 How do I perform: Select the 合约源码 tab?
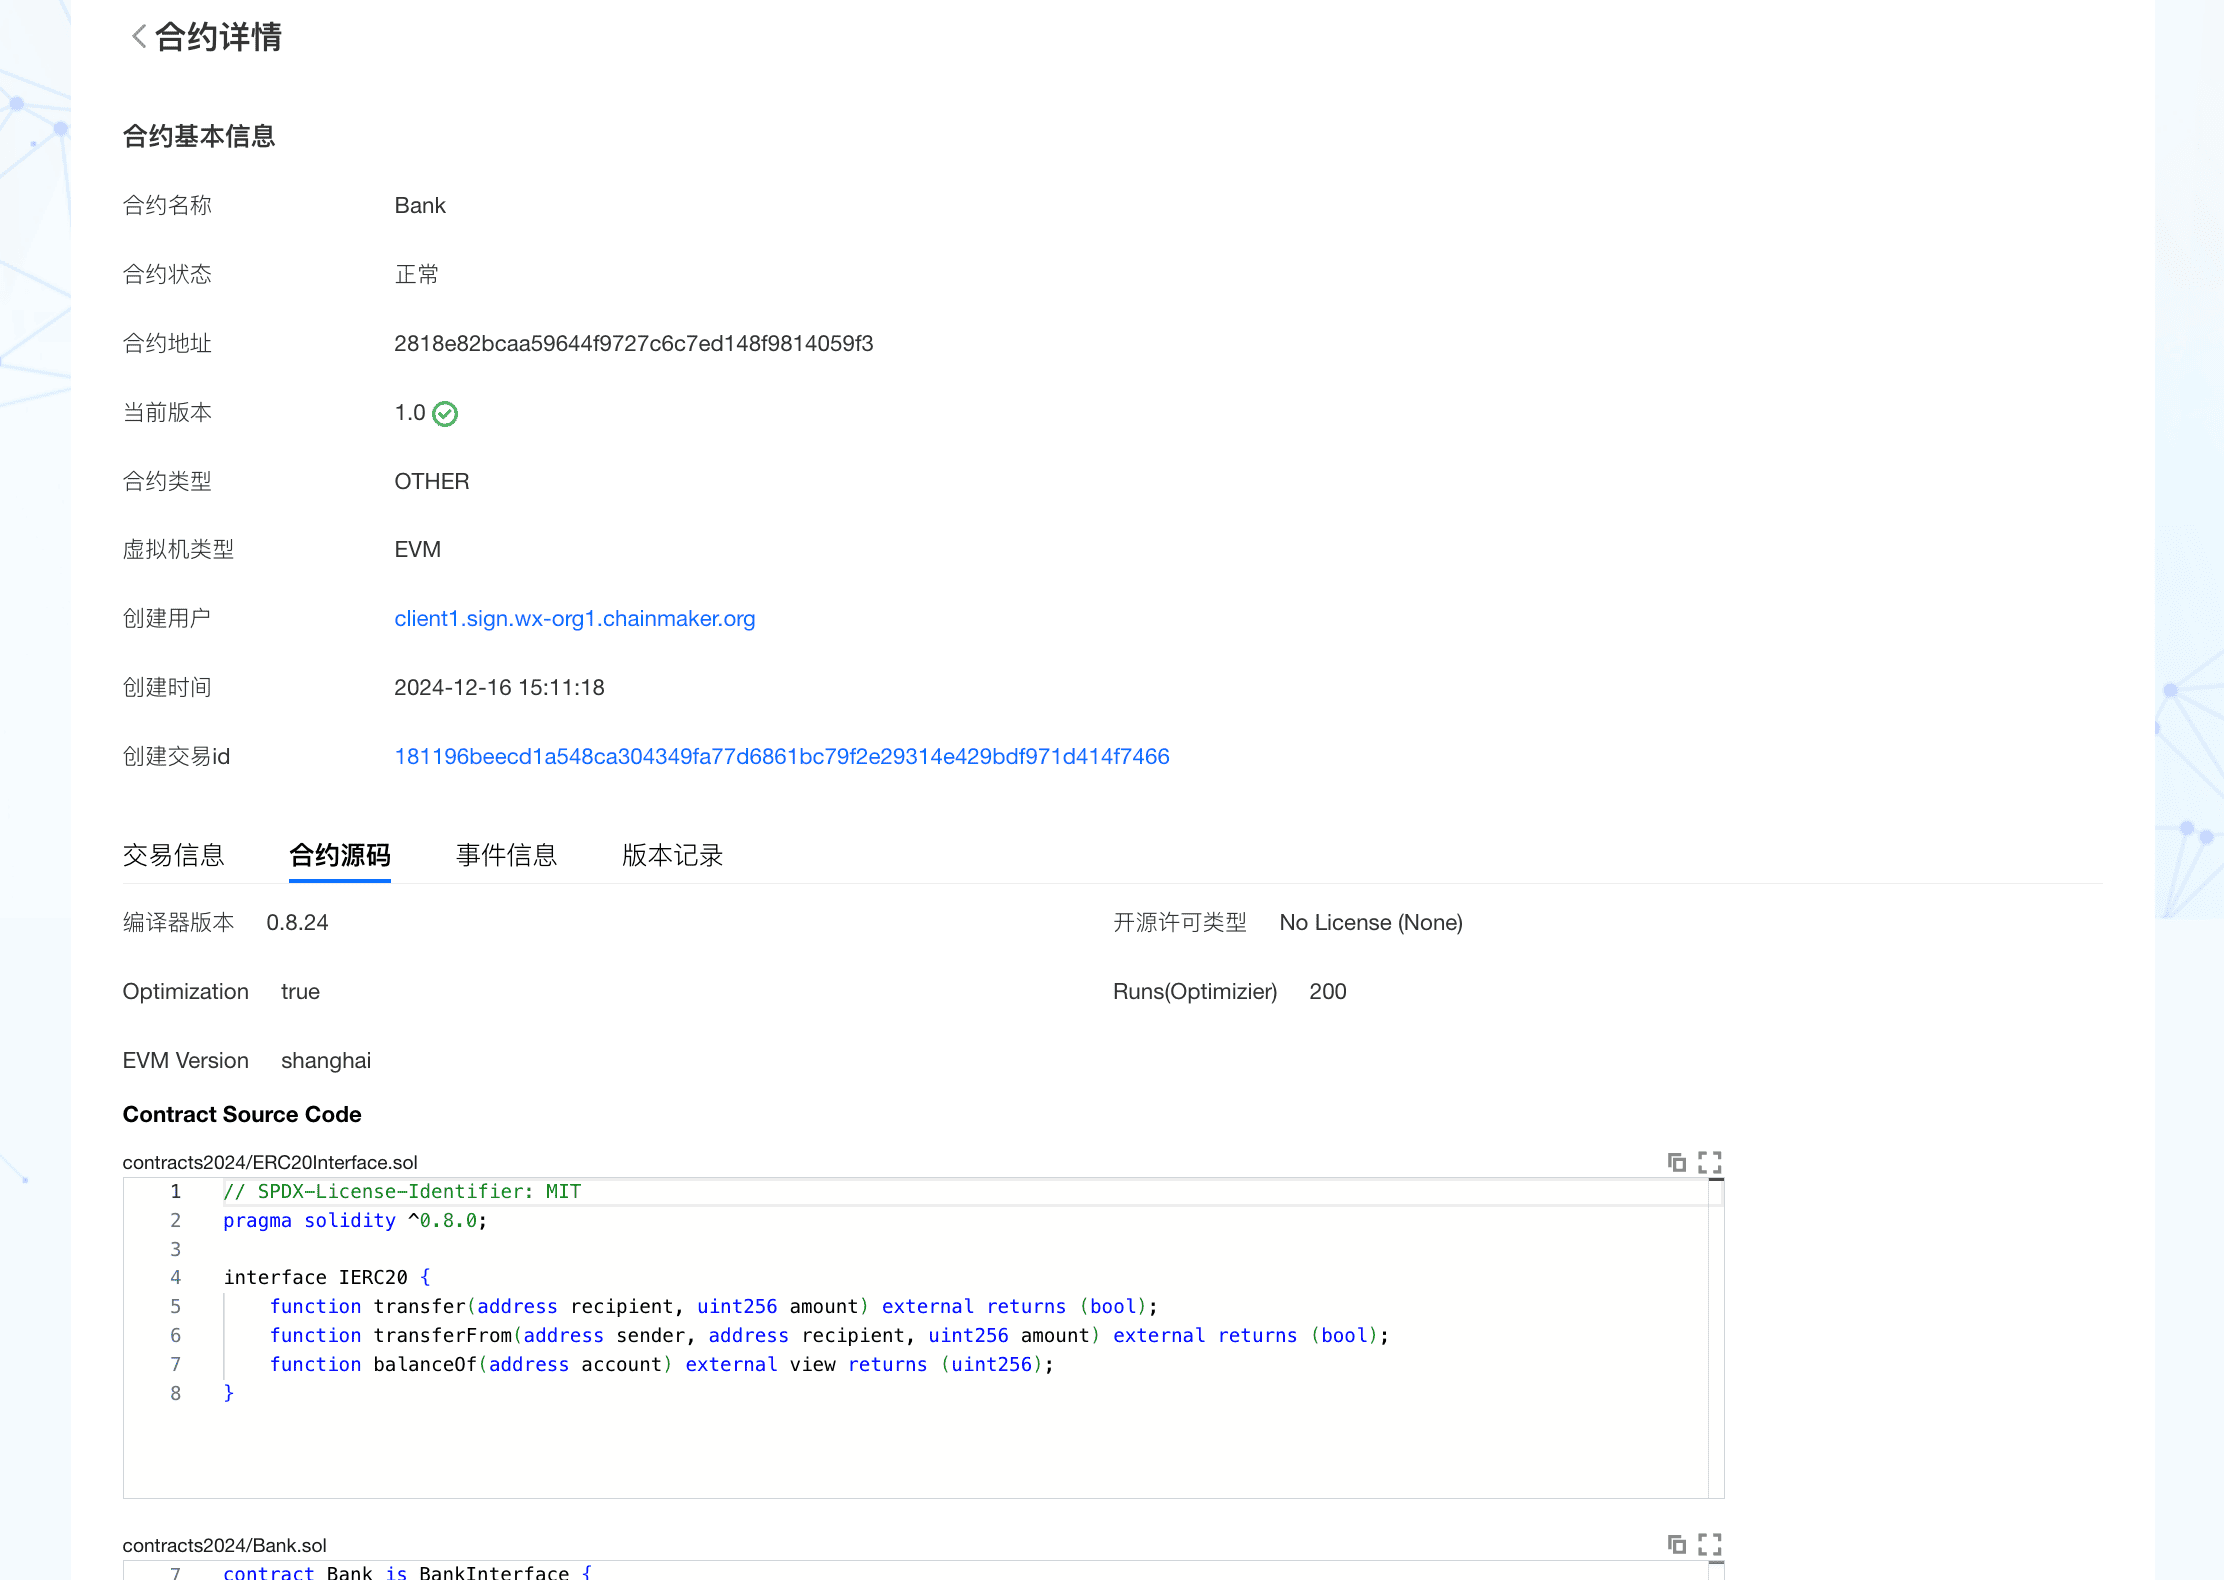tap(339, 855)
